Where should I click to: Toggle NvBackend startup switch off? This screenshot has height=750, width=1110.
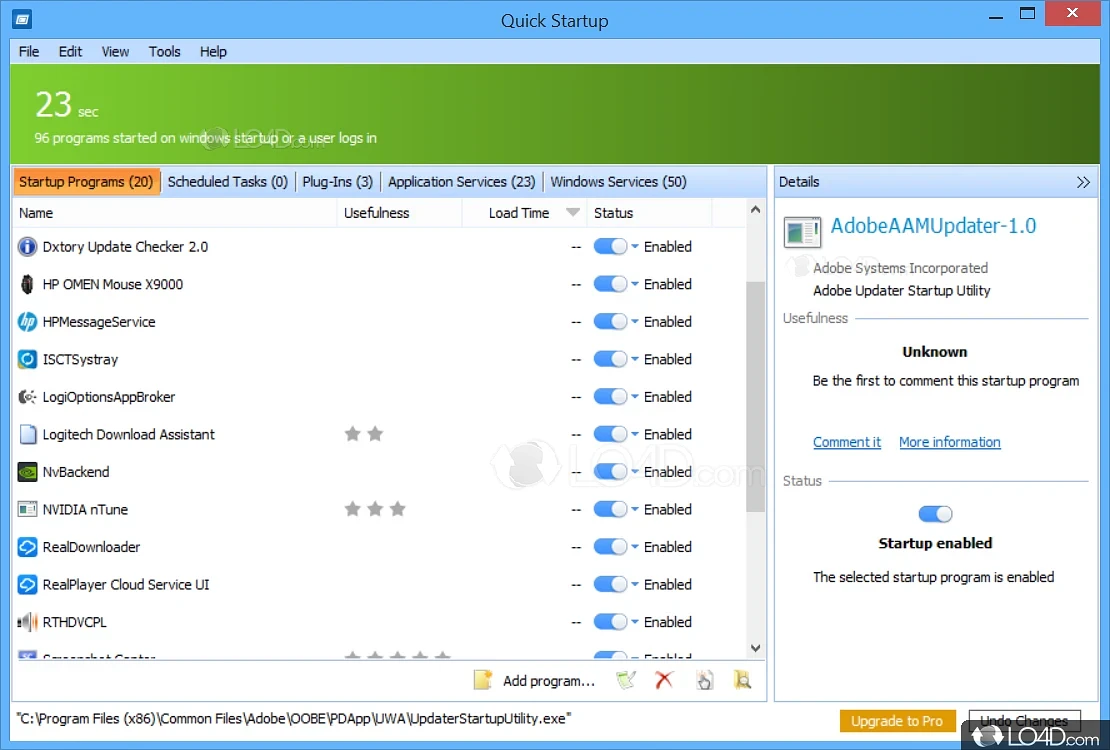click(x=612, y=471)
